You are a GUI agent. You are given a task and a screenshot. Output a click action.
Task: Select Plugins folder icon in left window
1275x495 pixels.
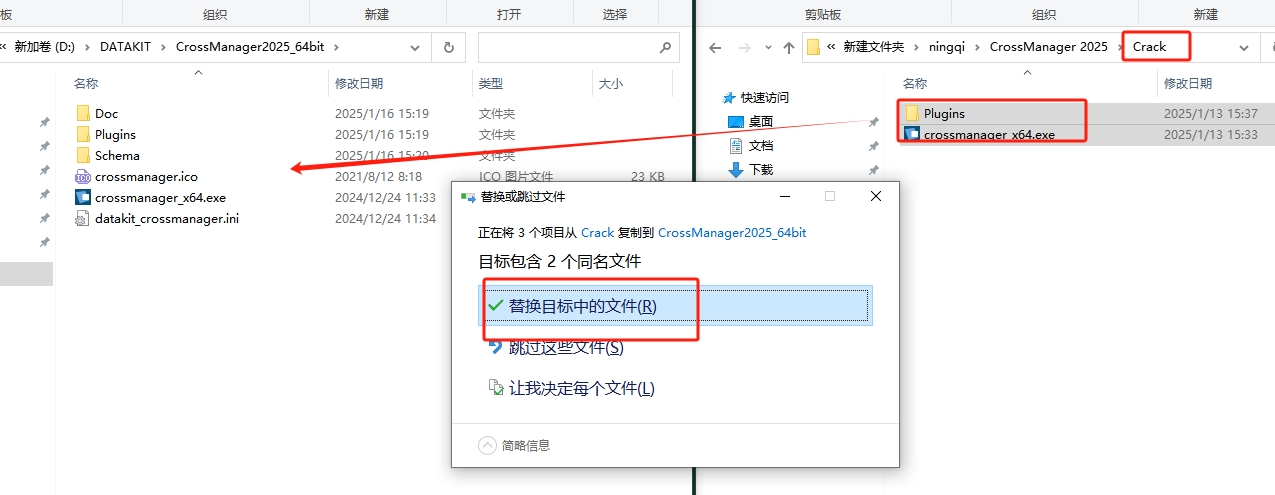click(83, 134)
